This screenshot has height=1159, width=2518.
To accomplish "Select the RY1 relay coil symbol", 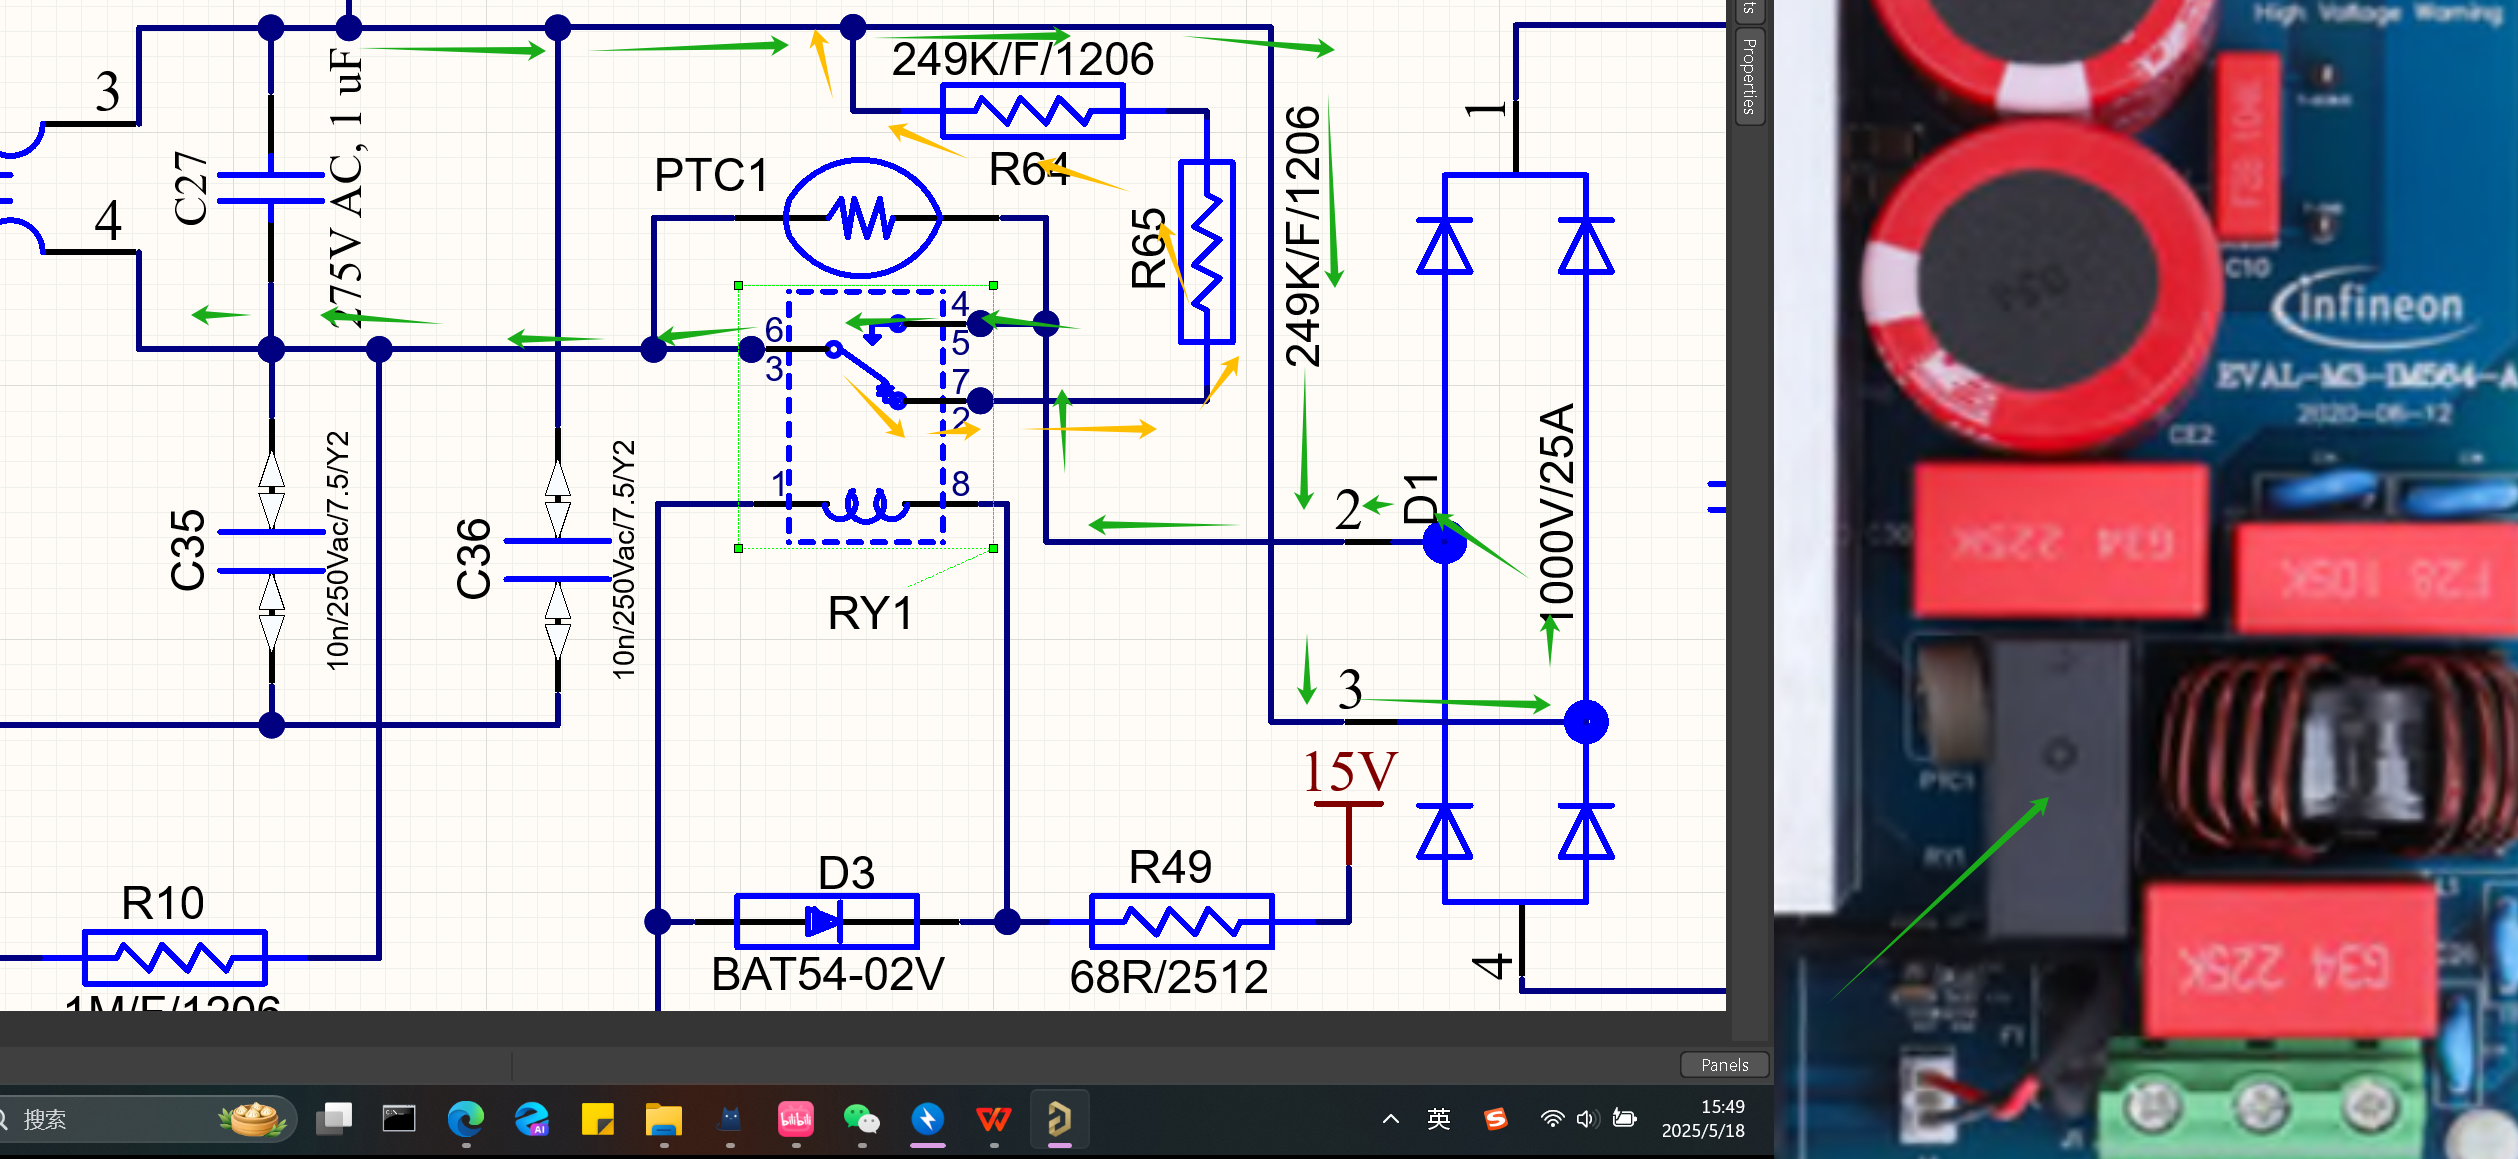I will [866, 505].
